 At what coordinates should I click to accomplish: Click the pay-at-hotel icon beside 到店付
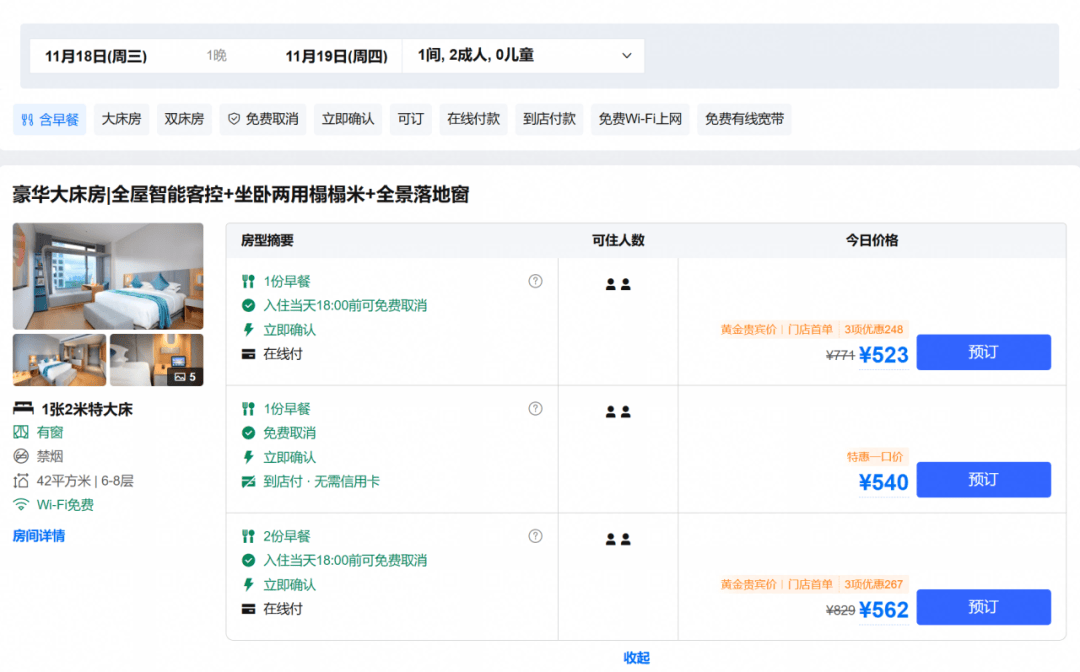click(x=249, y=482)
